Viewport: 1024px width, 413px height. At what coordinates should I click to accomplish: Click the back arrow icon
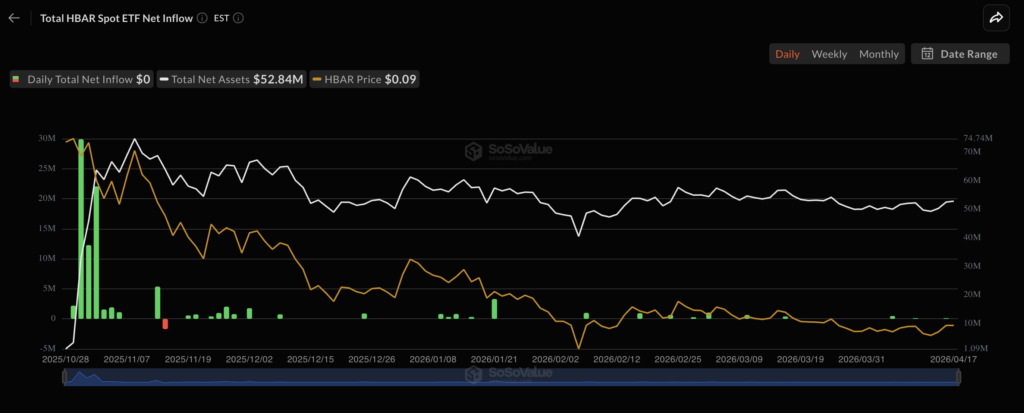pos(14,18)
